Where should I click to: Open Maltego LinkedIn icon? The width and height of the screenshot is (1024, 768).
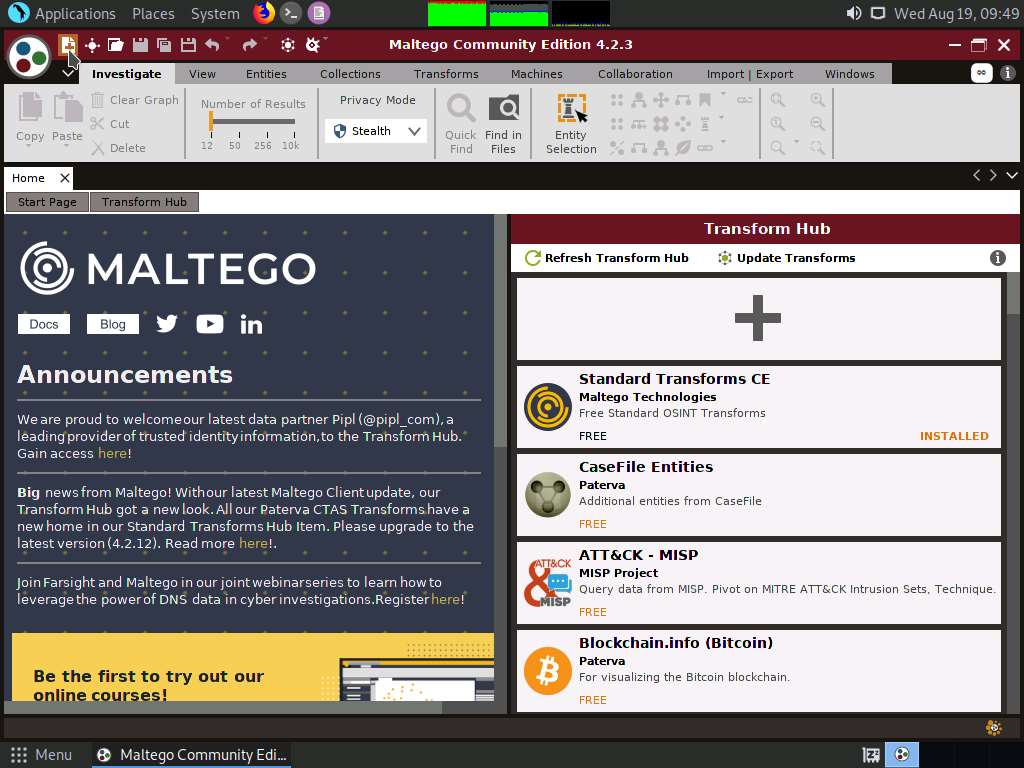pyautogui.click(x=251, y=324)
